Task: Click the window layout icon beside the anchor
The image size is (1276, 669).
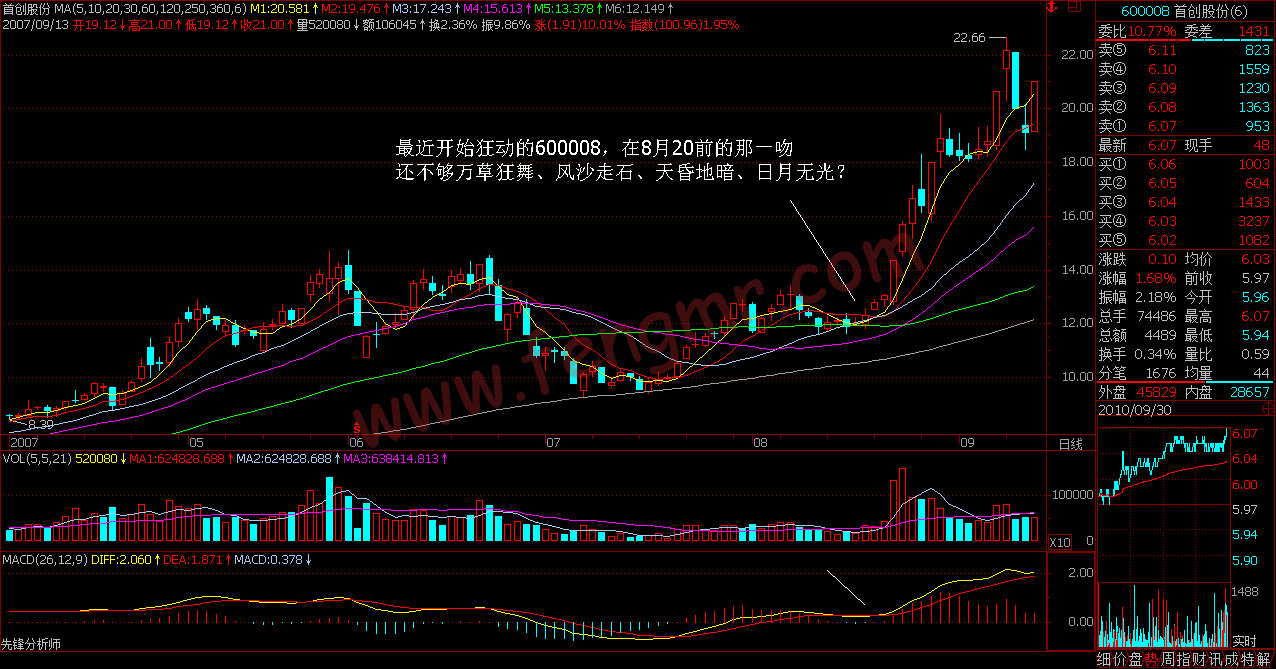Action: click(x=1074, y=8)
